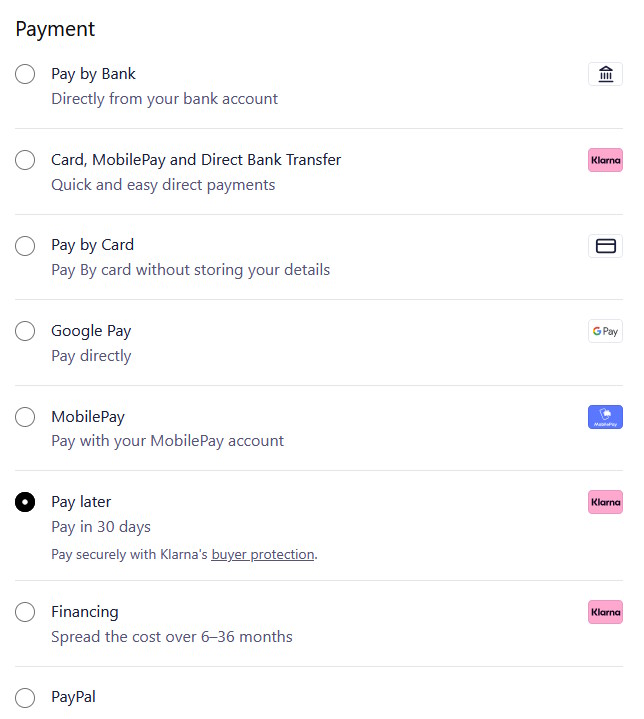Select Google Pay radio button
The image size is (644, 719).
25,331
